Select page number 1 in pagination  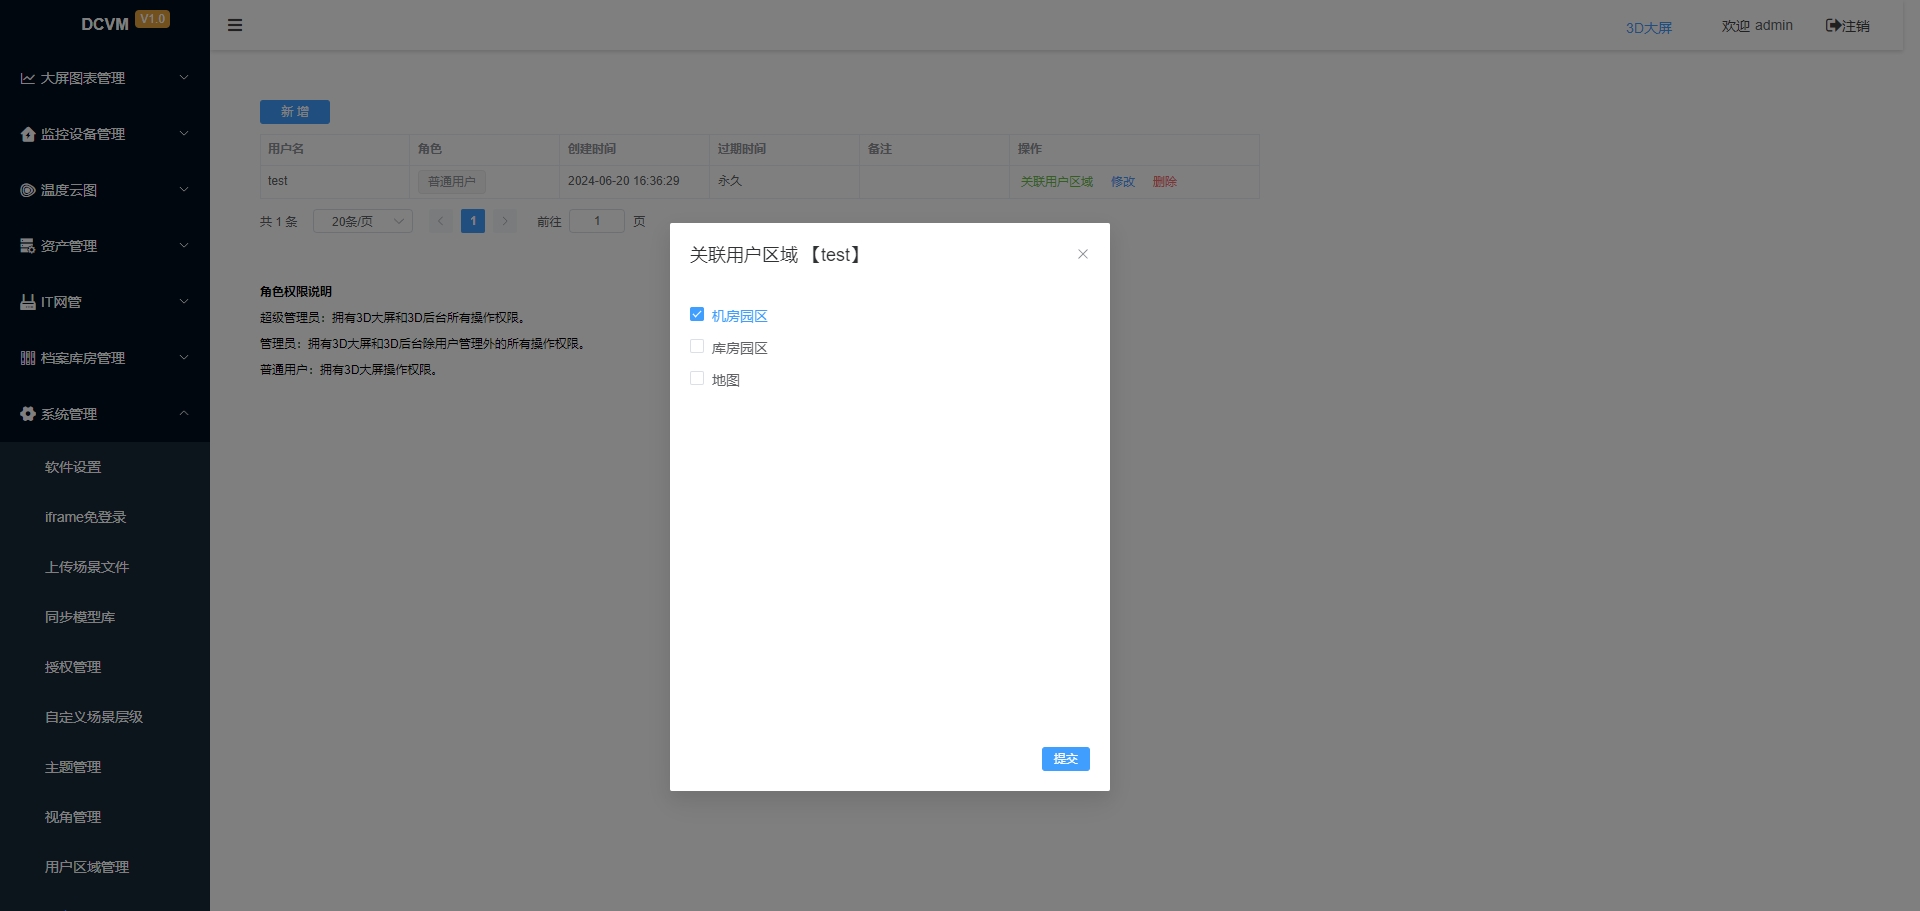(x=473, y=221)
